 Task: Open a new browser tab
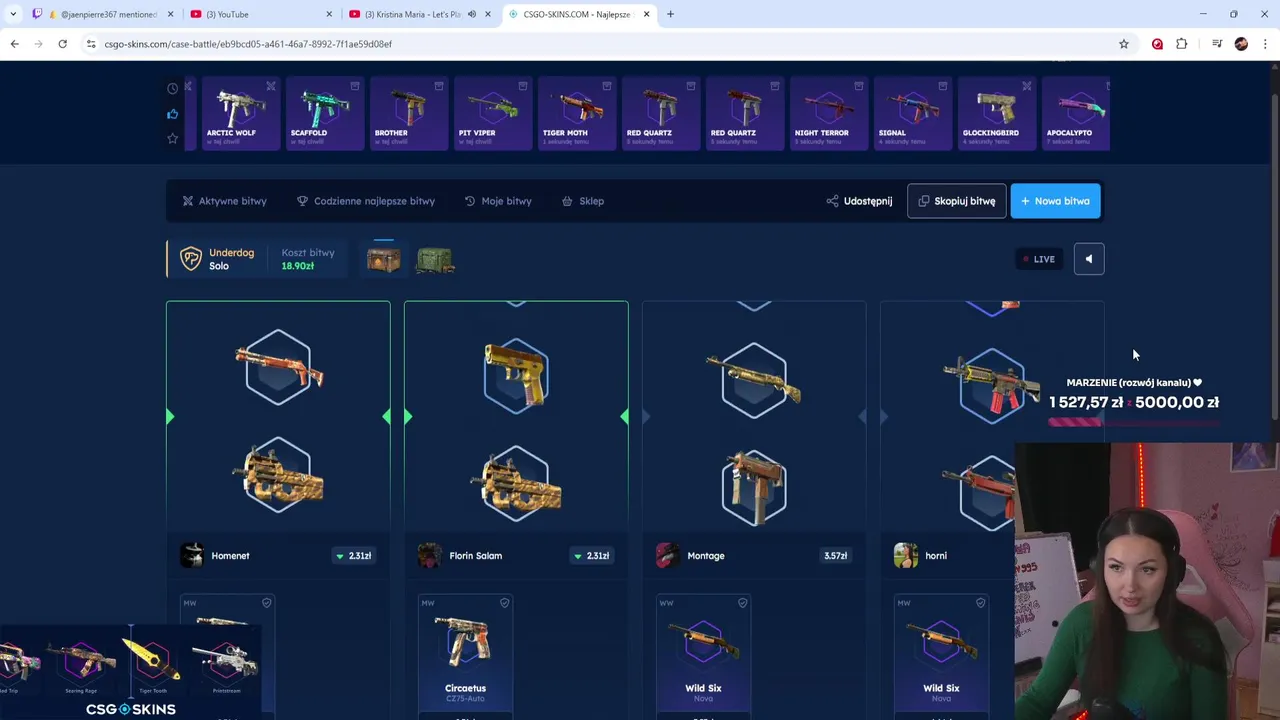pyautogui.click(x=670, y=14)
